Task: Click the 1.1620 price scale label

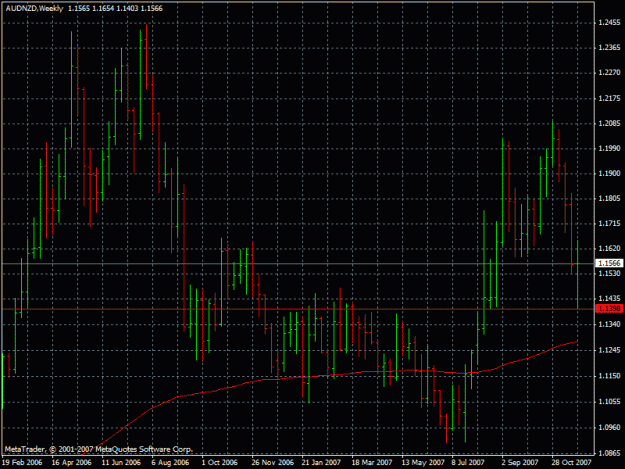Action: tap(609, 248)
